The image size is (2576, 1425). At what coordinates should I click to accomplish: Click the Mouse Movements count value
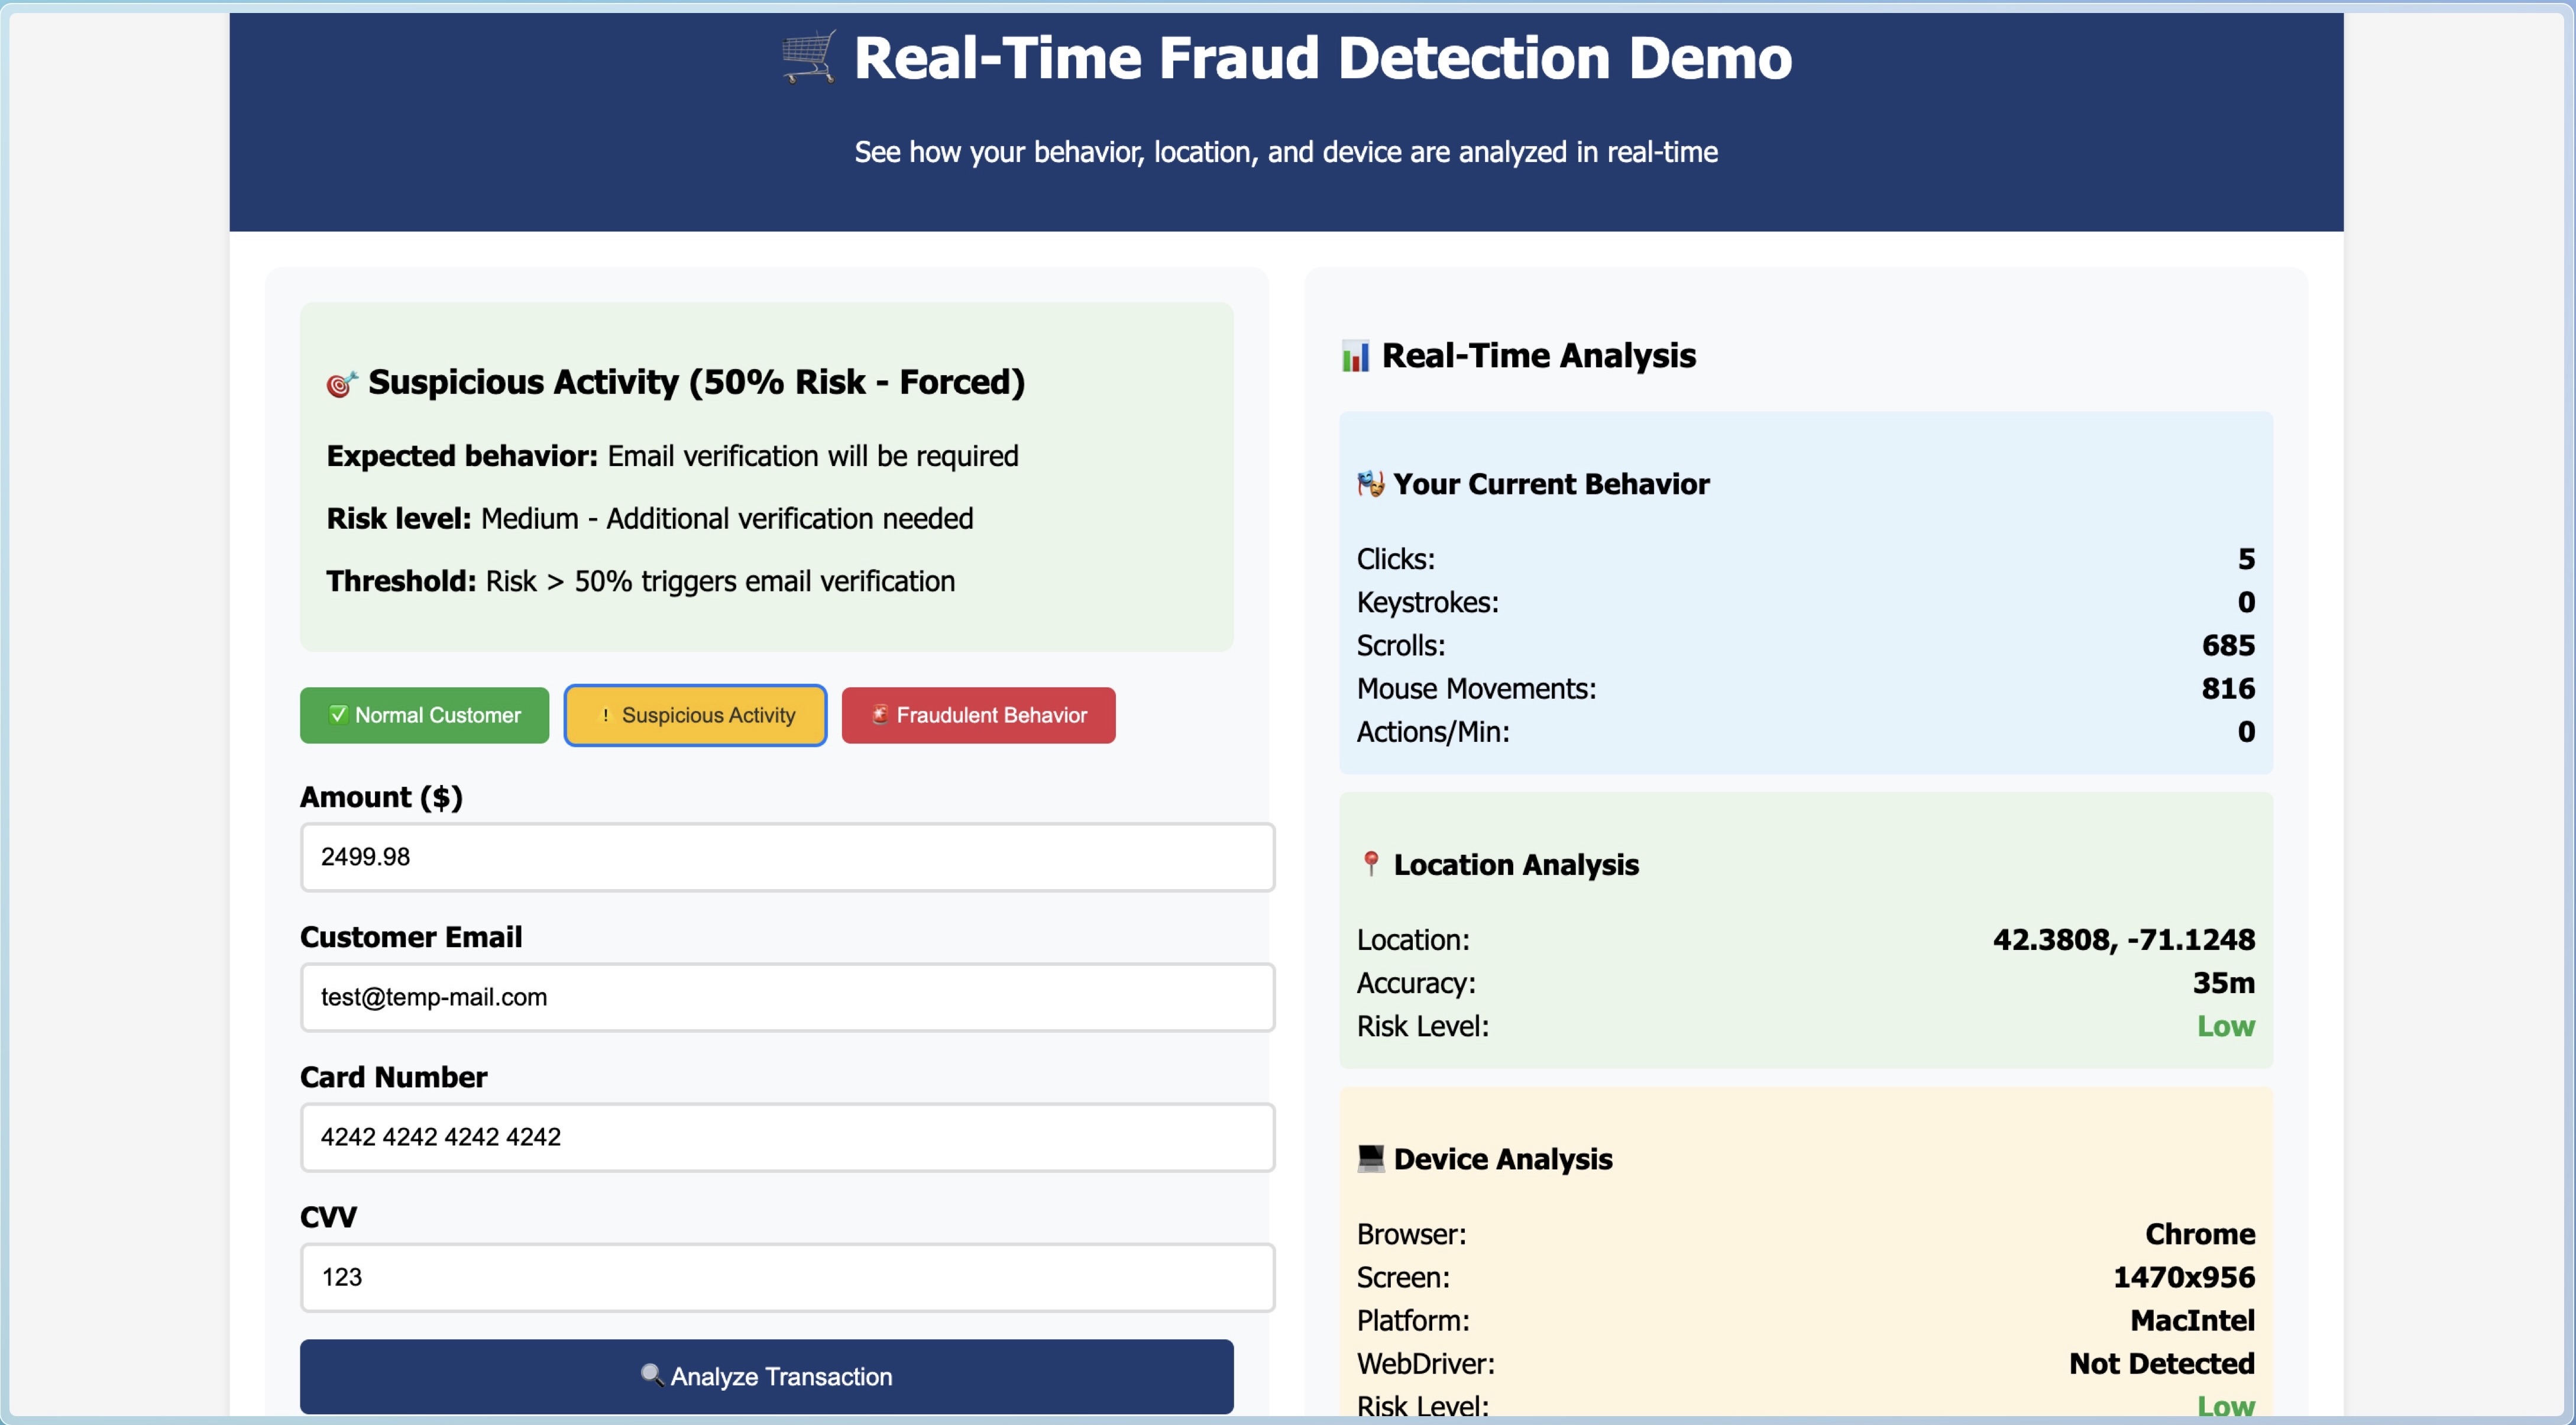[2227, 688]
